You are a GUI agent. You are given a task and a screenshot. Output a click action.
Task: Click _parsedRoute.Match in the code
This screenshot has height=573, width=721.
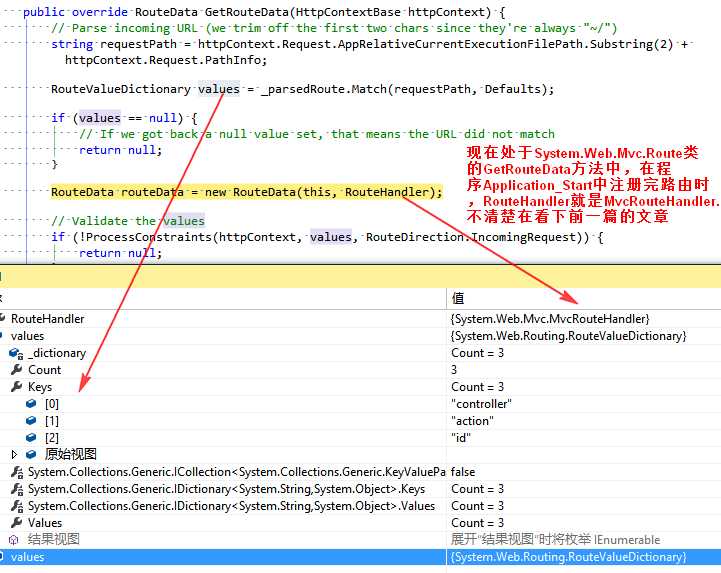point(324,89)
